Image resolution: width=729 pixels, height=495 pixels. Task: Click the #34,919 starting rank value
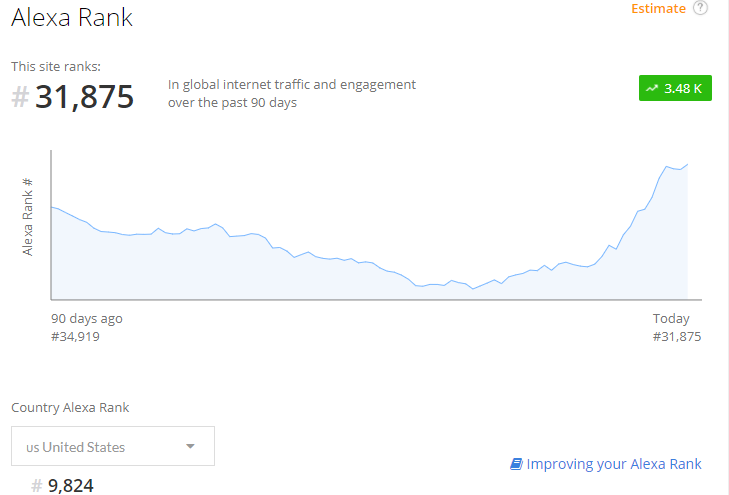click(x=75, y=336)
